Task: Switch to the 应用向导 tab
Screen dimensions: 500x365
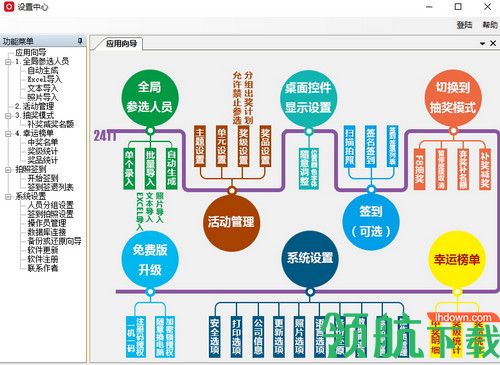Action: point(121,44)
